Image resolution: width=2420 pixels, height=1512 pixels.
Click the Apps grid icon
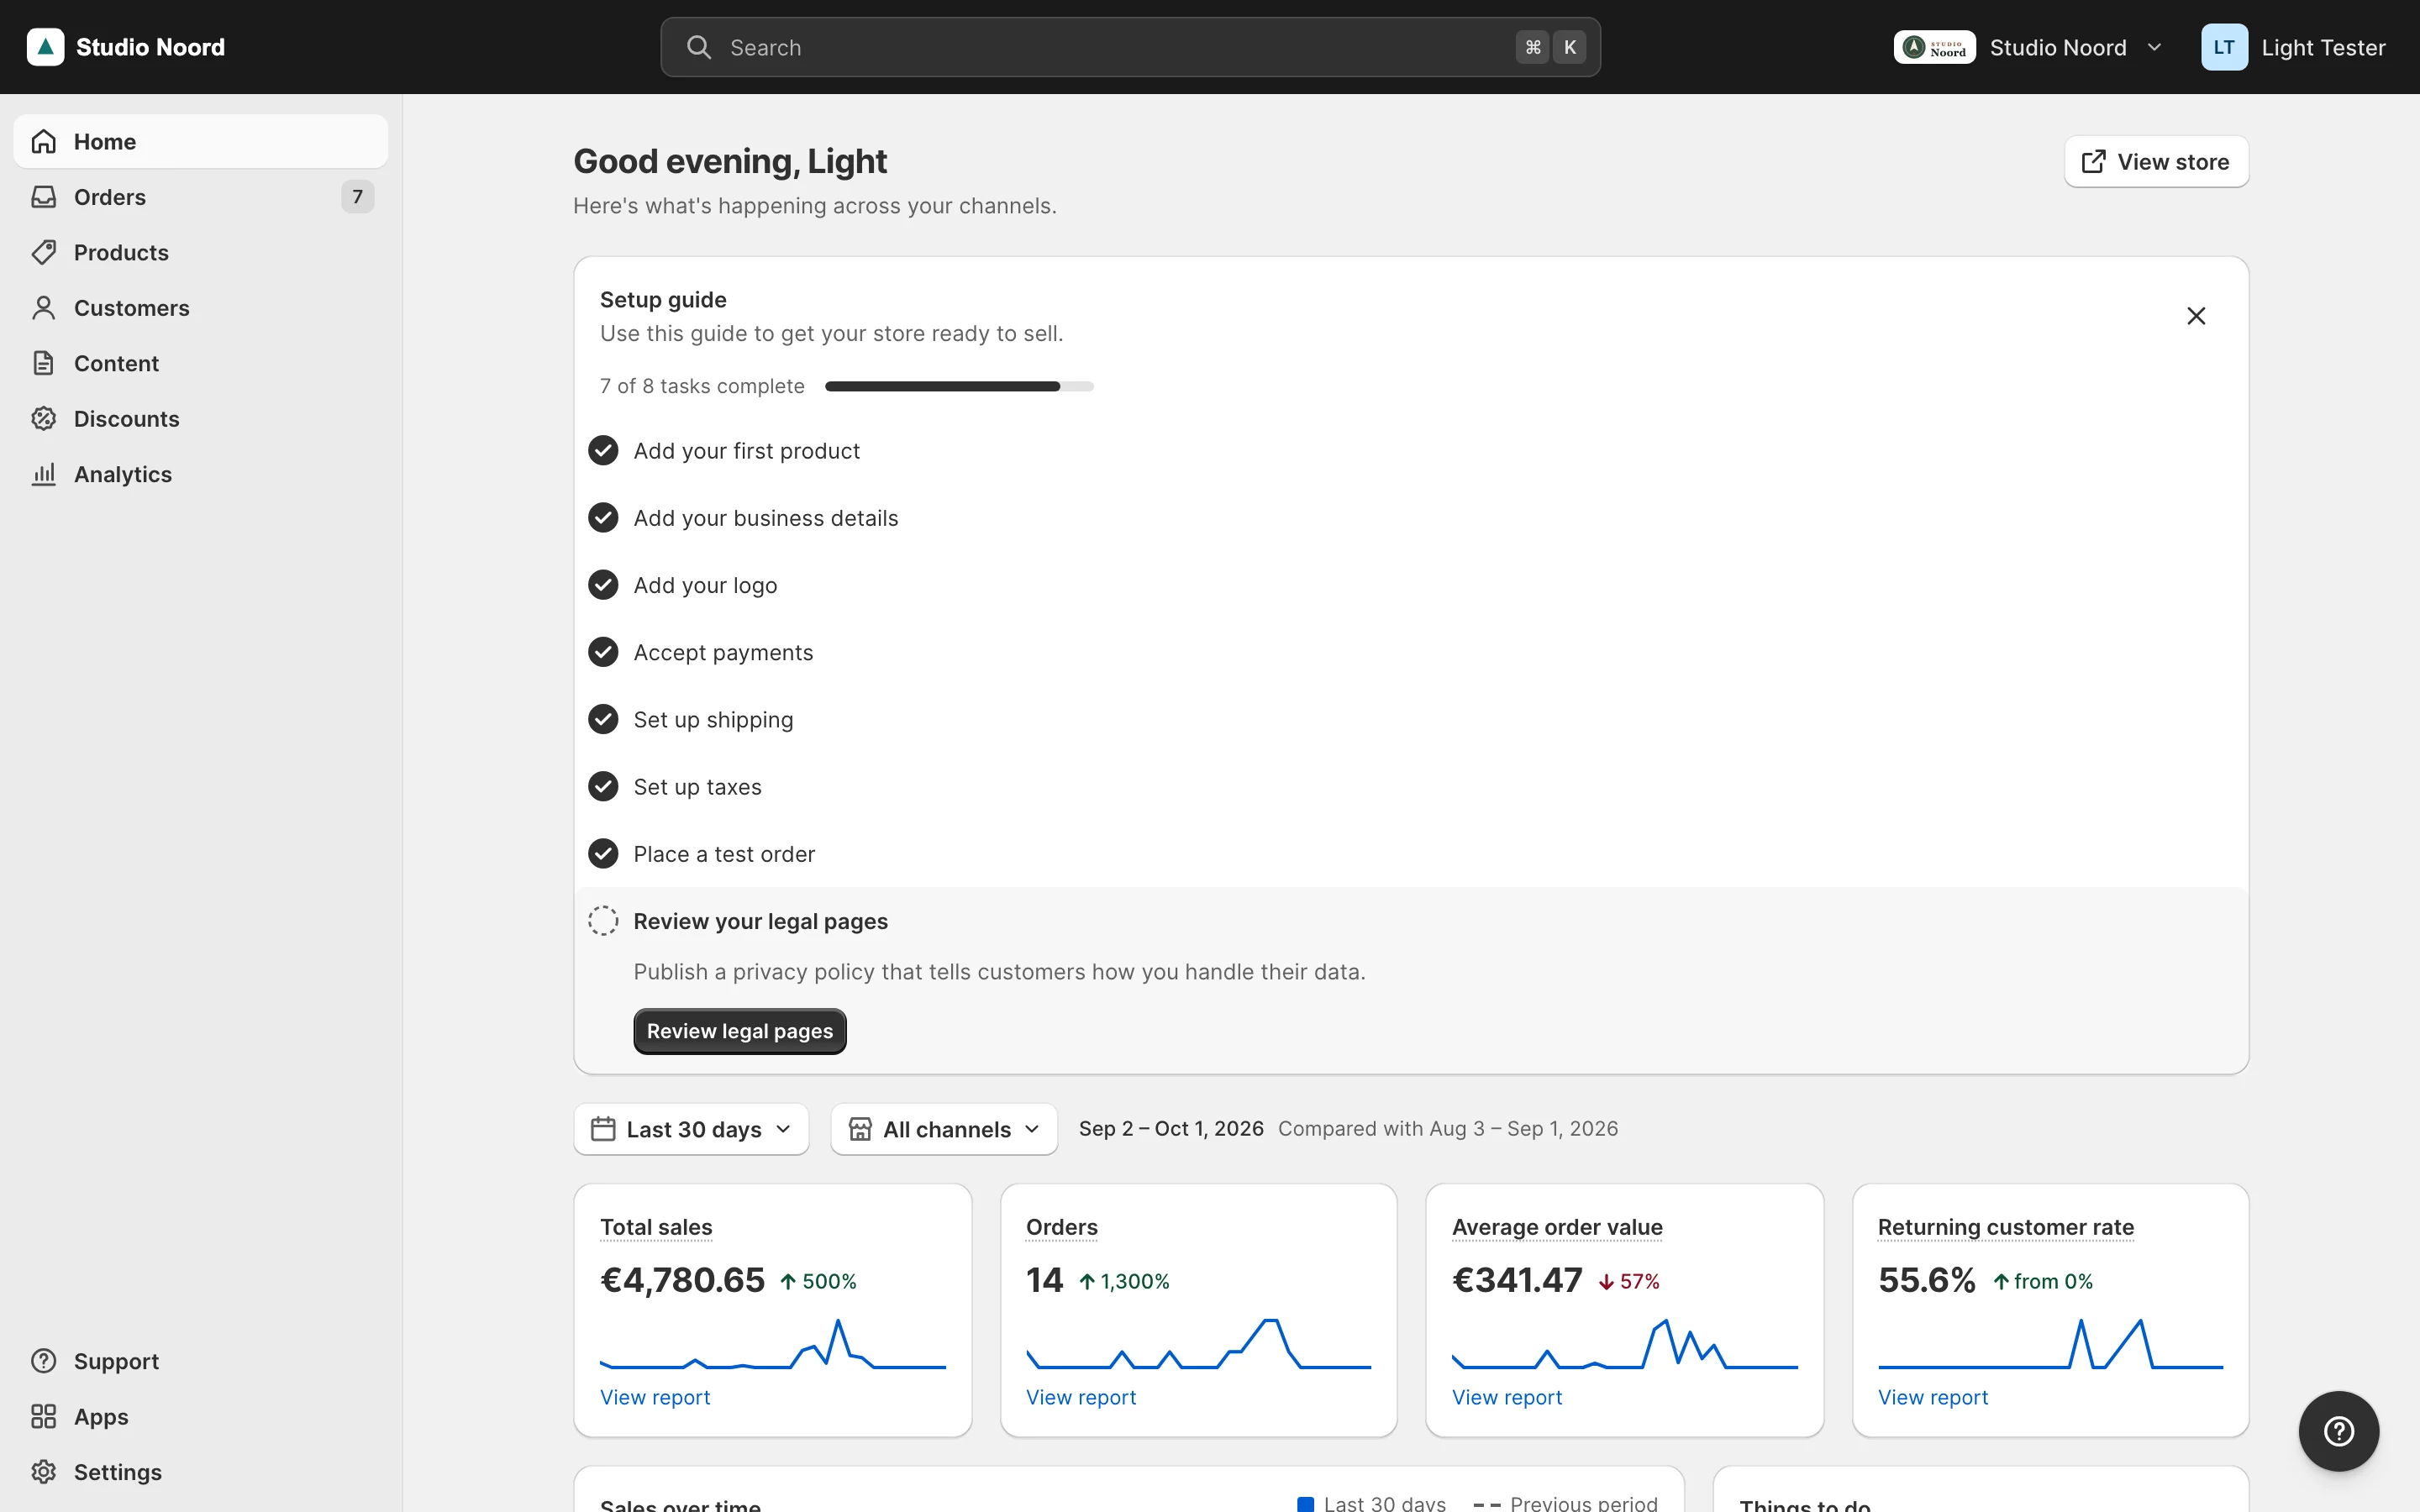(x=43, y=1416)
